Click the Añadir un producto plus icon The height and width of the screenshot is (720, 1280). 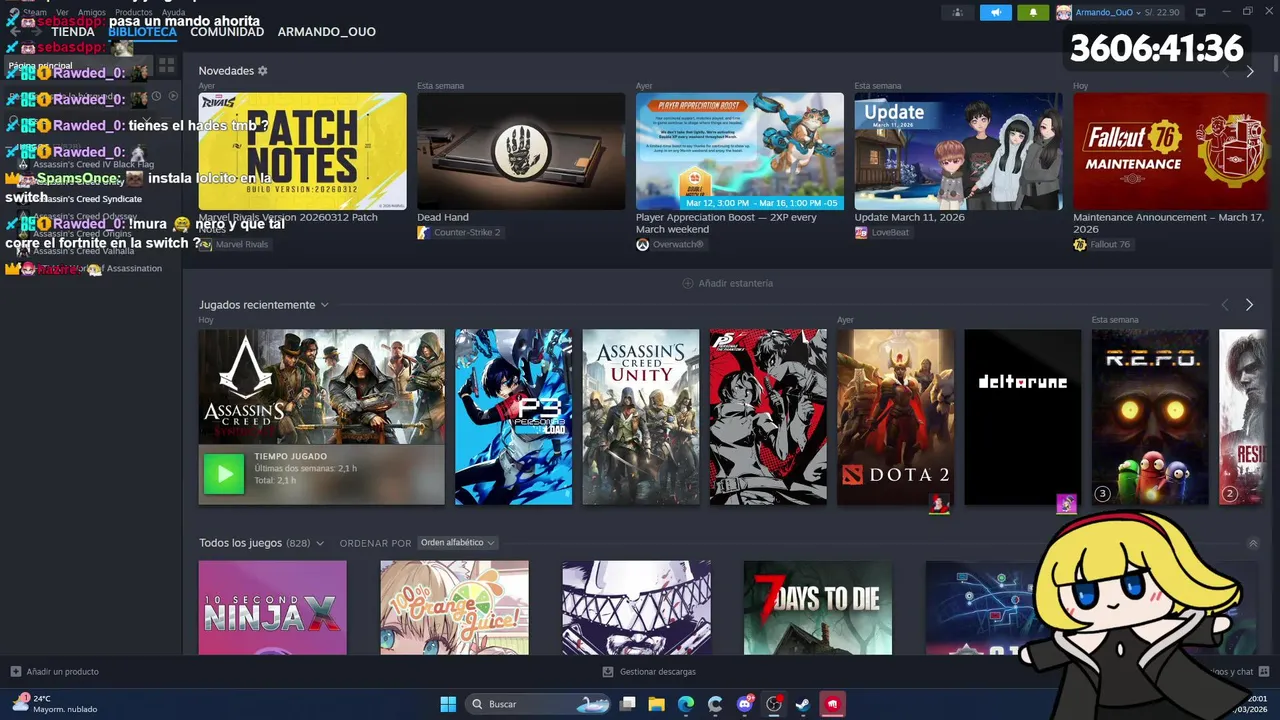tap(16, 671)
